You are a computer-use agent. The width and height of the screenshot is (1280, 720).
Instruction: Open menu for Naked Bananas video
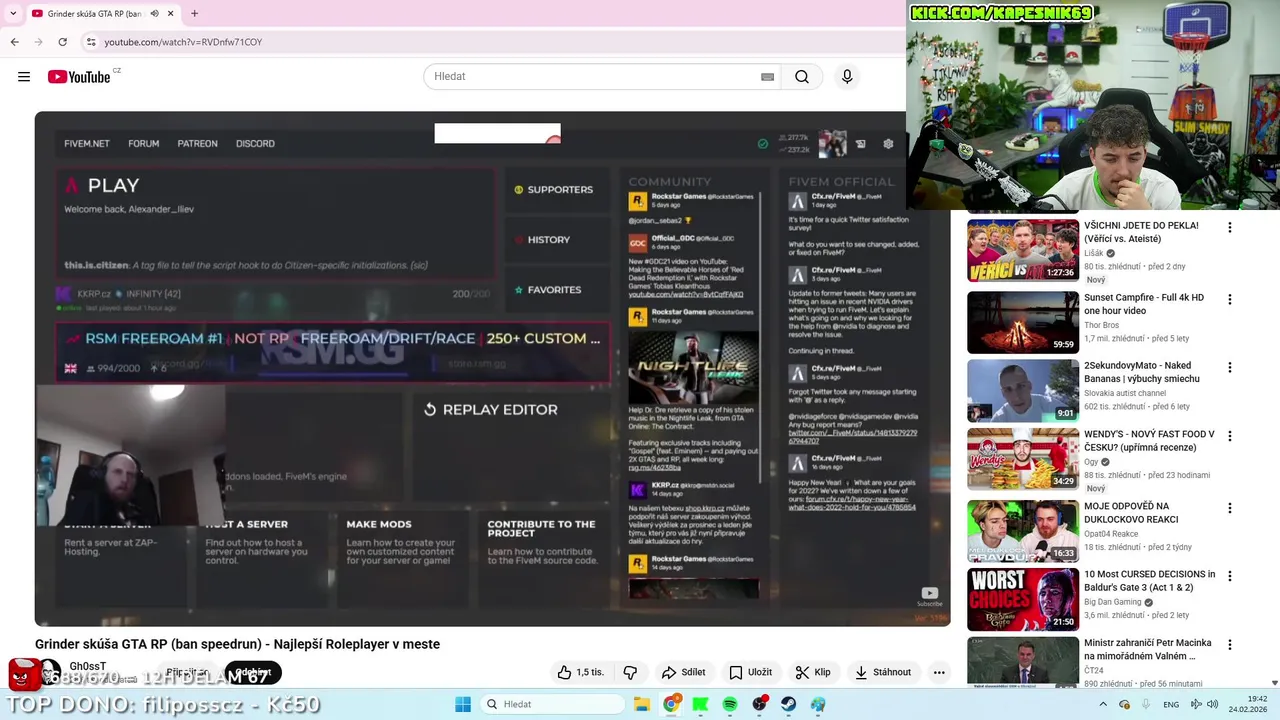tap(1230, 368)
